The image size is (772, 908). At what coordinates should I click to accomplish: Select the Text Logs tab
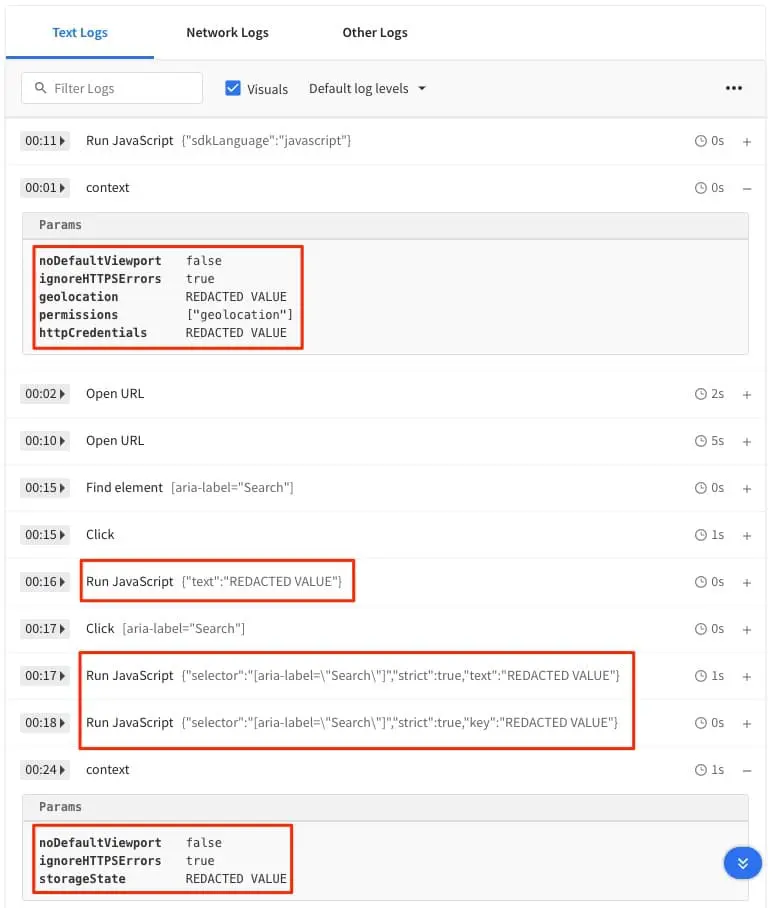pos(80,32)
